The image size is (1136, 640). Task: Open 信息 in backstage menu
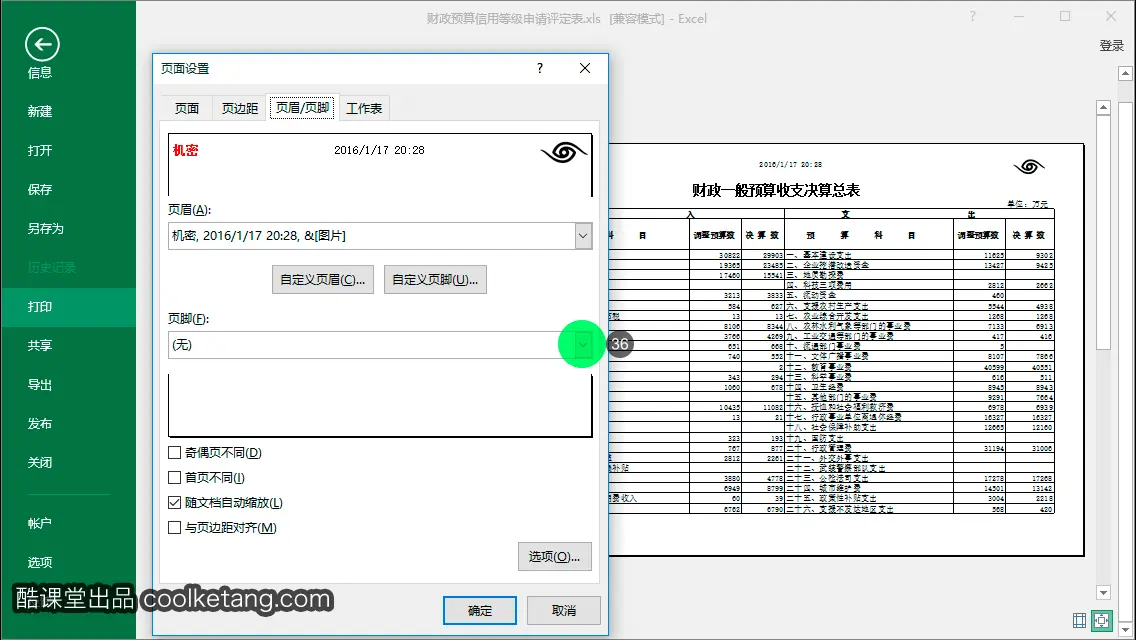tap(40, 72)
